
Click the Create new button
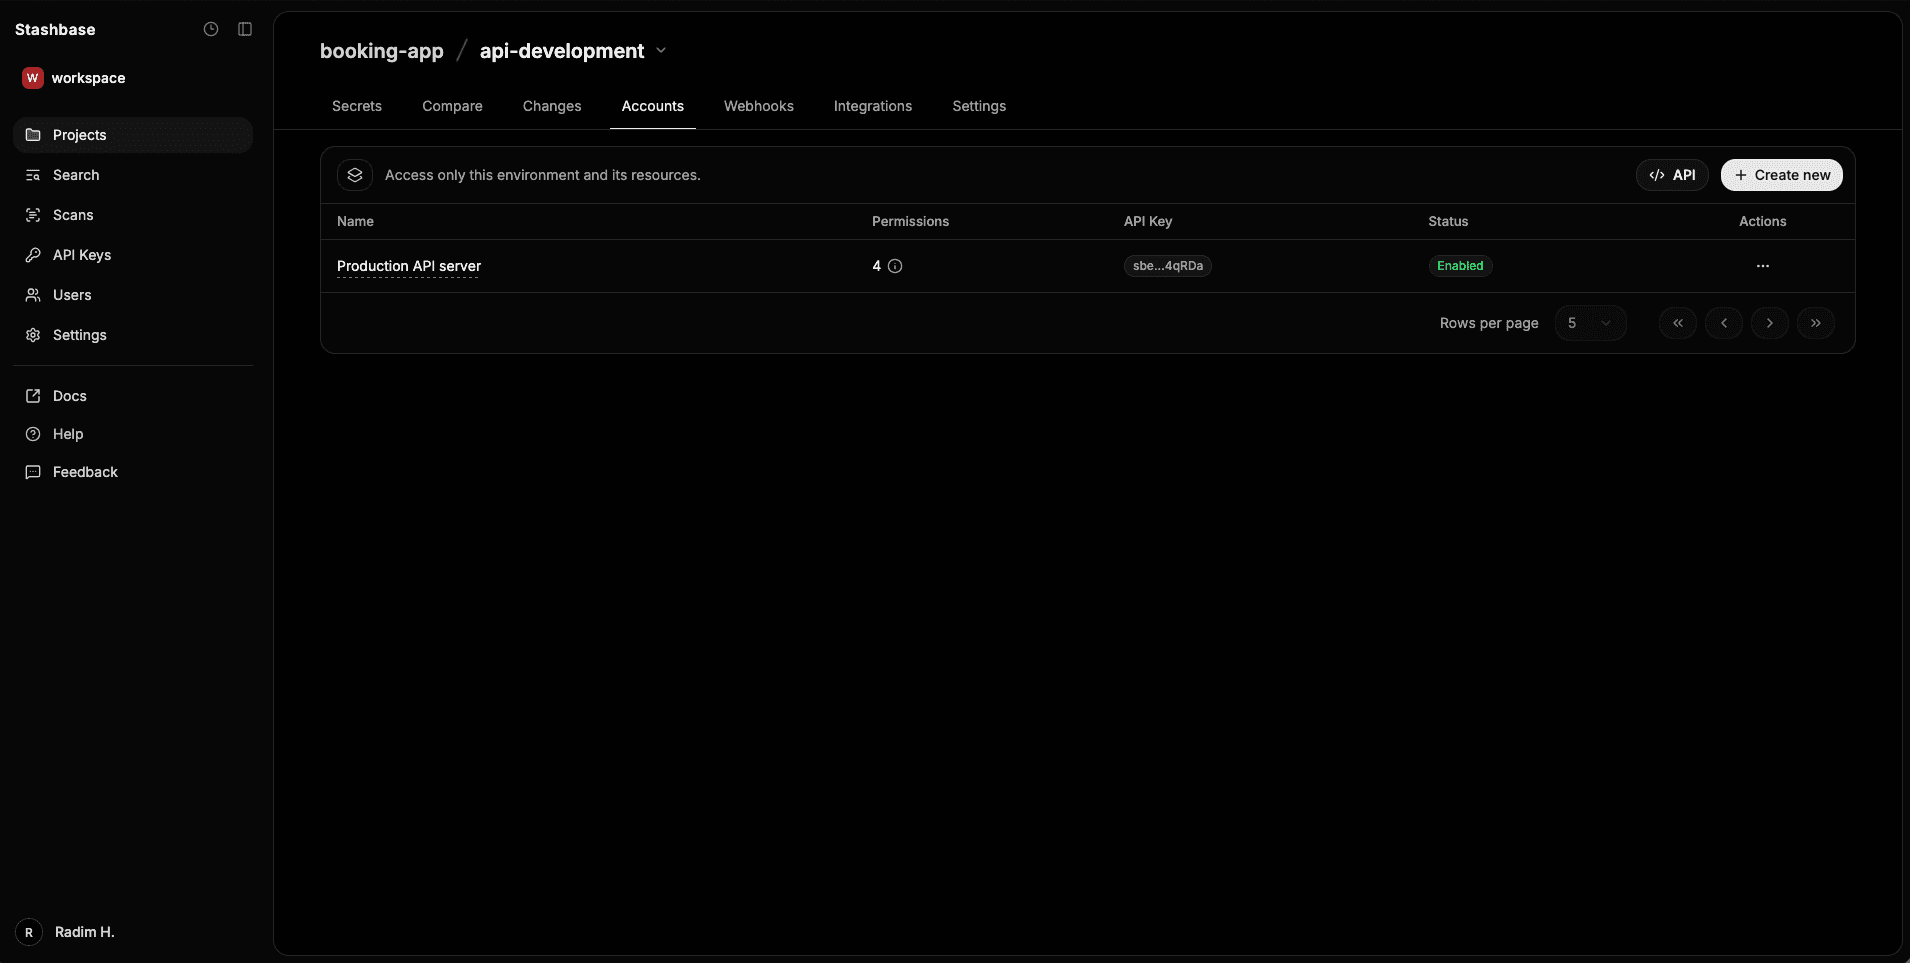1782,175
